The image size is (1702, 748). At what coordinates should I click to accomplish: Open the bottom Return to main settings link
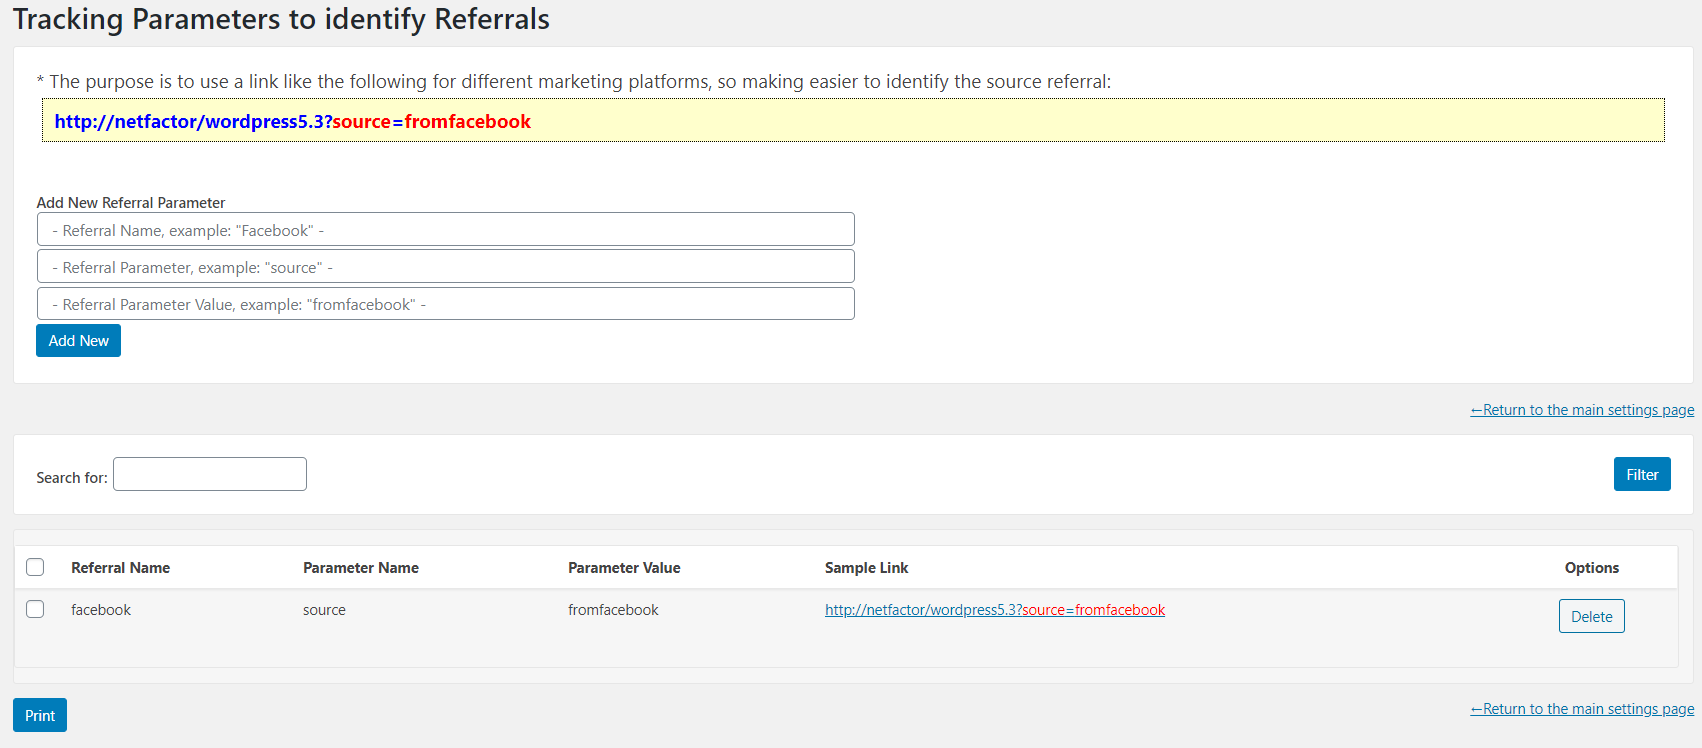(x=1582, y=709)
